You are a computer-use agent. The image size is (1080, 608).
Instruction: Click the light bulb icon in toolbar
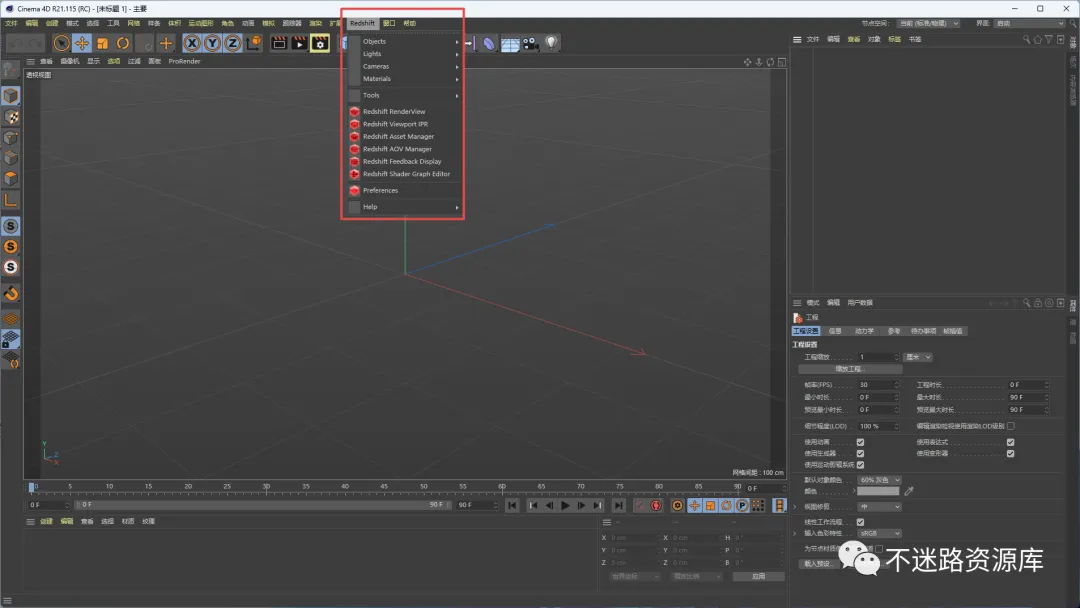[551, 43]
